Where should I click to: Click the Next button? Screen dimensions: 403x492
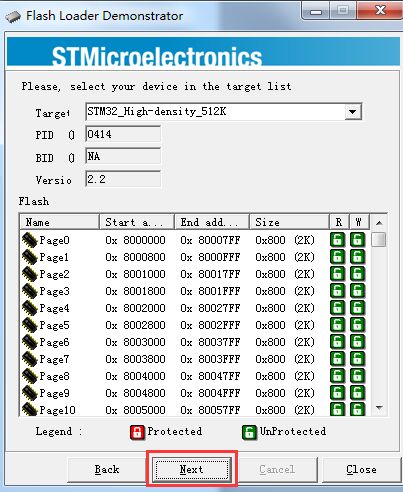coord(192,469)
